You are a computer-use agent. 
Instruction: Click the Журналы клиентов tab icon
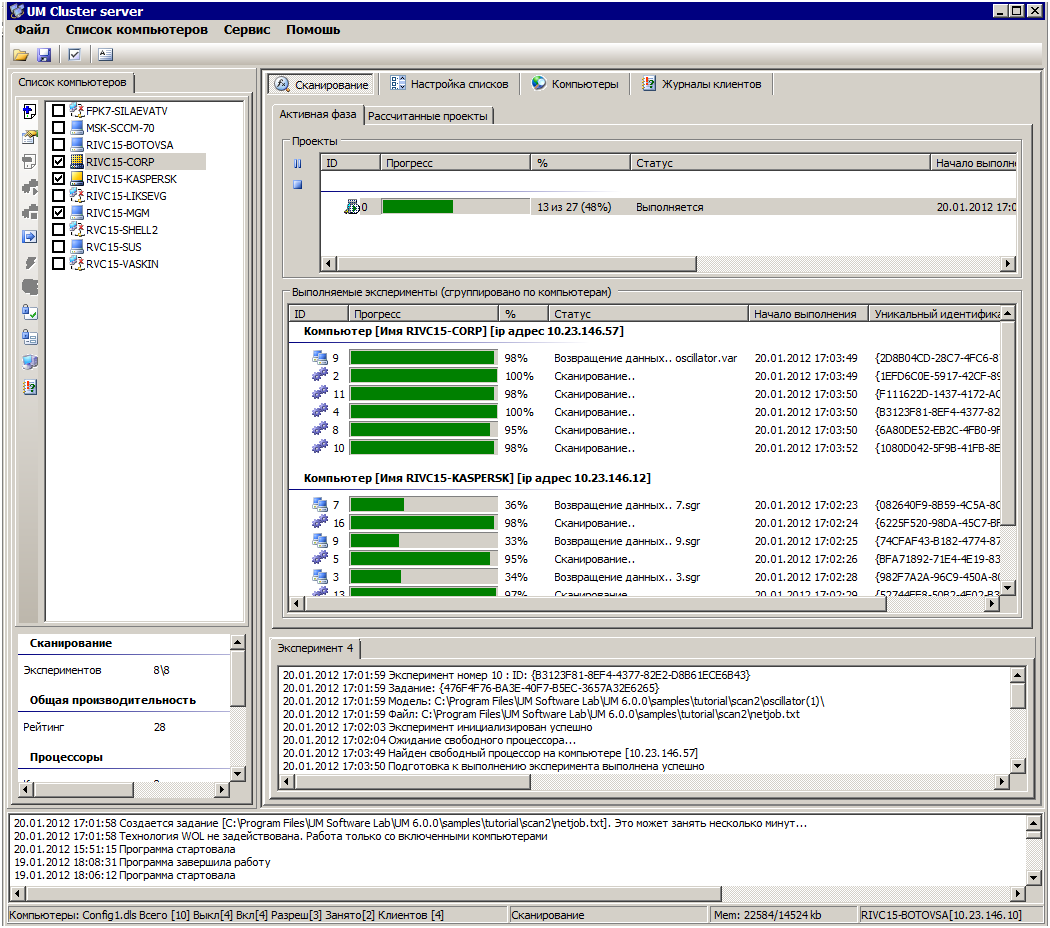click(649, 84)
